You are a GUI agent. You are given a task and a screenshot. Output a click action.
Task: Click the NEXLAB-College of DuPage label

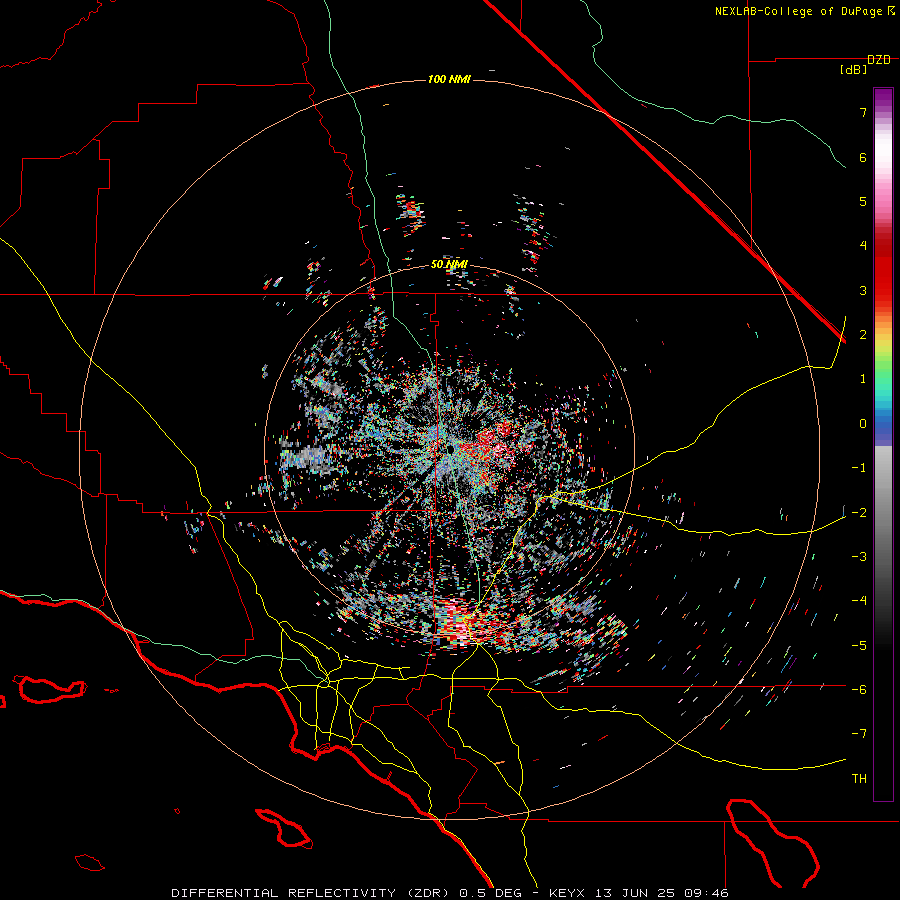pyautogui.click(x=805, y=11)
